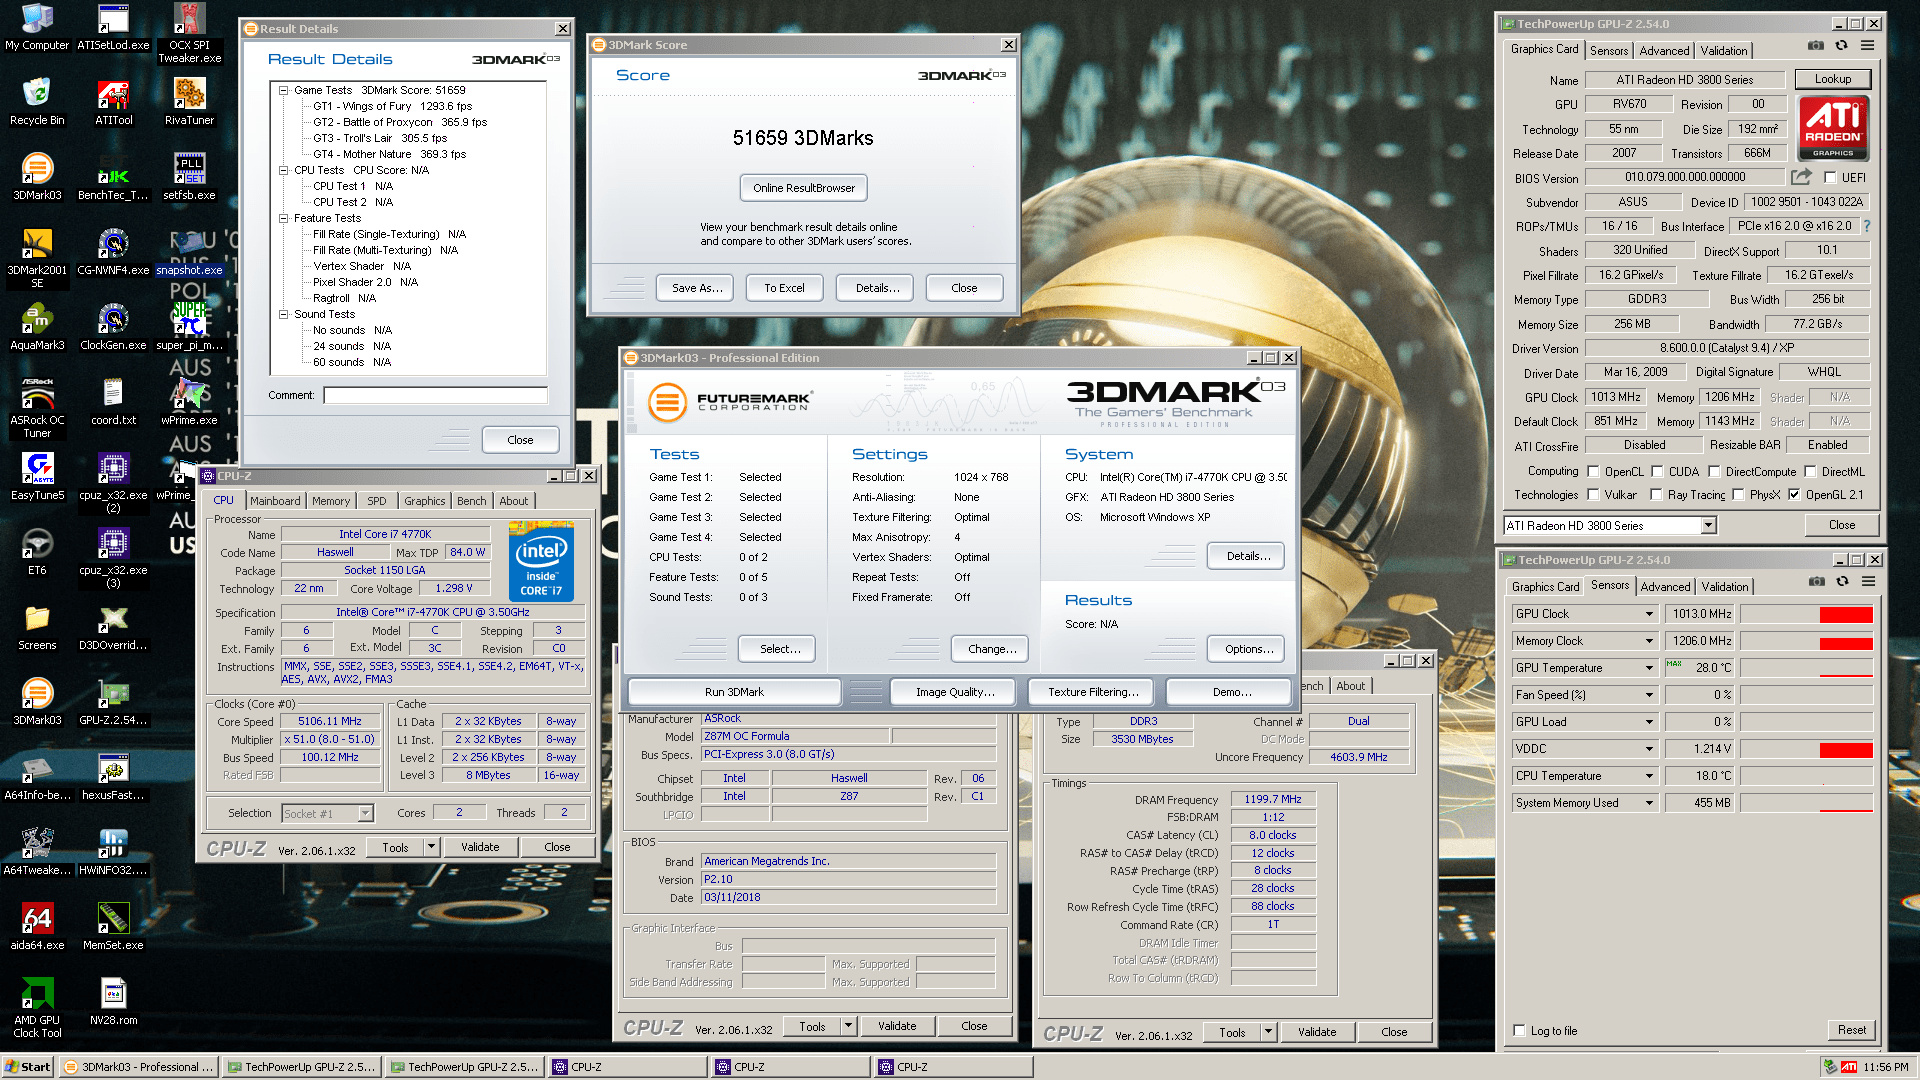
Task: Launch ASRock OC Tuner icon
Action: click(x=37, y=407)
